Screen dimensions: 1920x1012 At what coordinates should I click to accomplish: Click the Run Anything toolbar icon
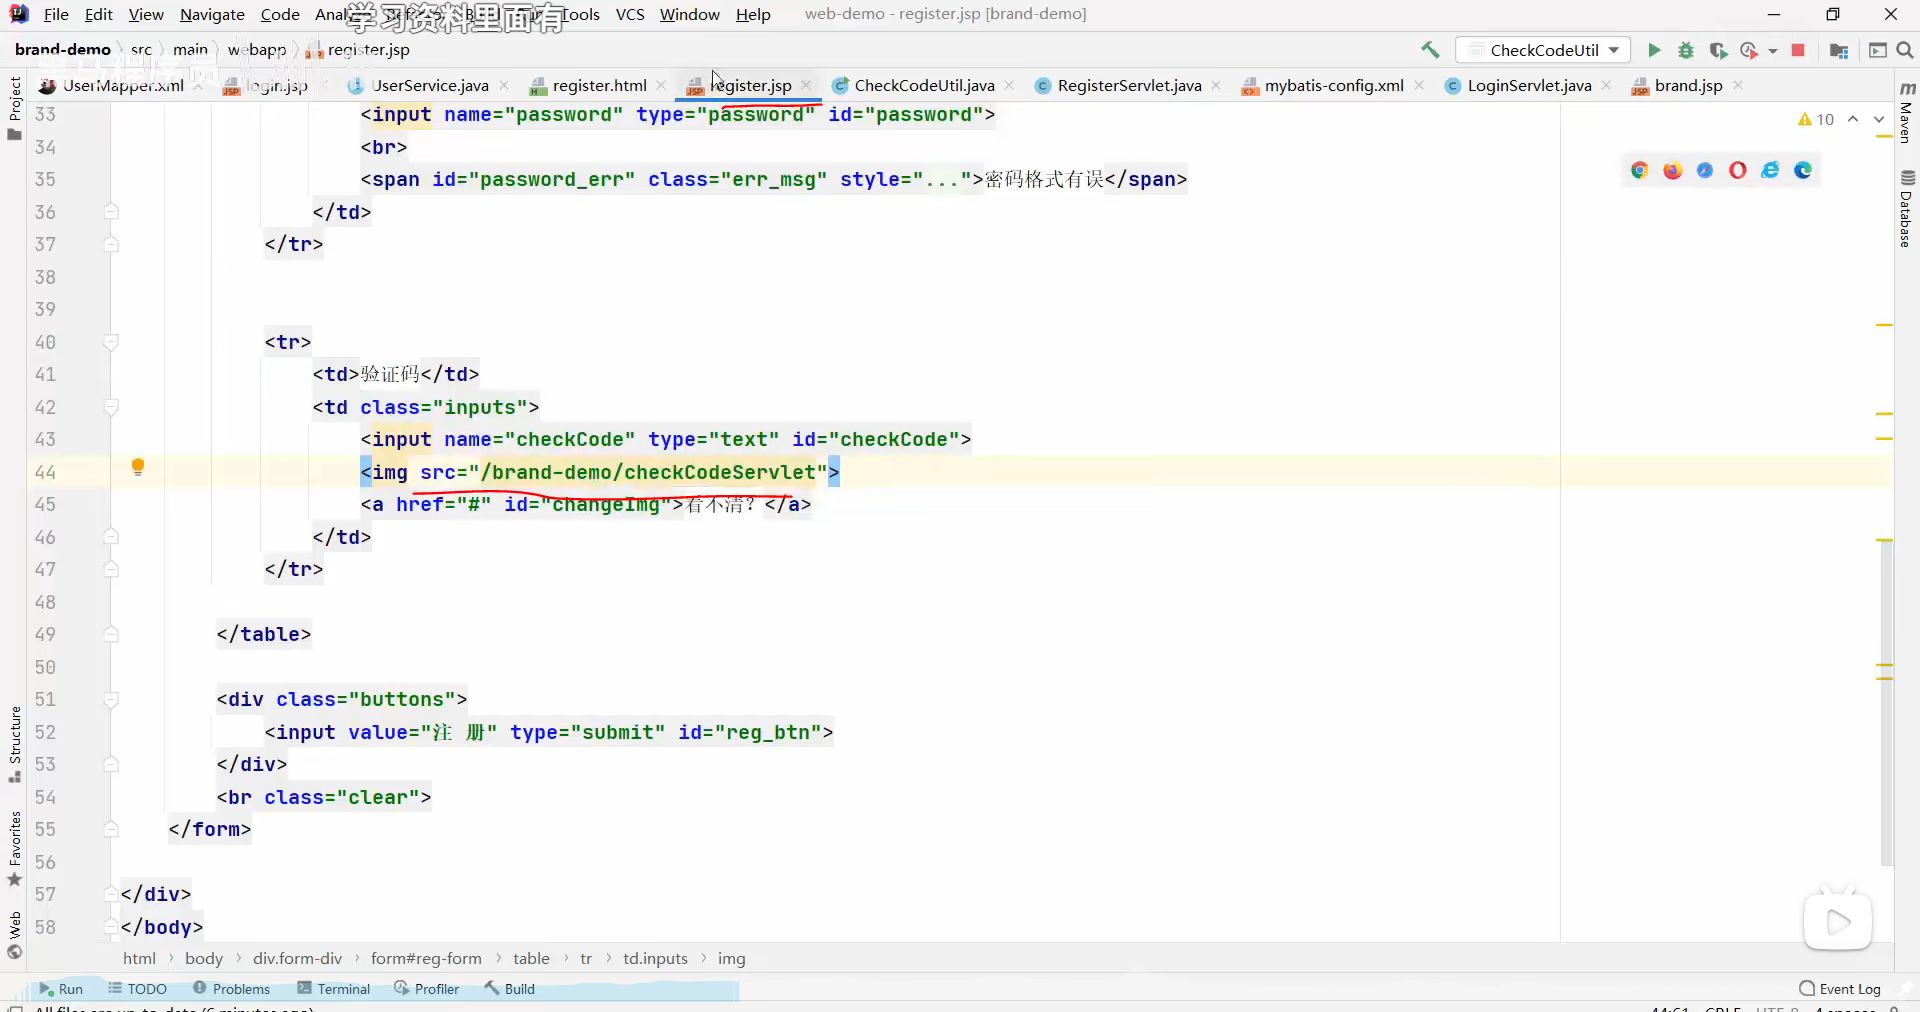pyautogui.click(x=1877, y=50)
